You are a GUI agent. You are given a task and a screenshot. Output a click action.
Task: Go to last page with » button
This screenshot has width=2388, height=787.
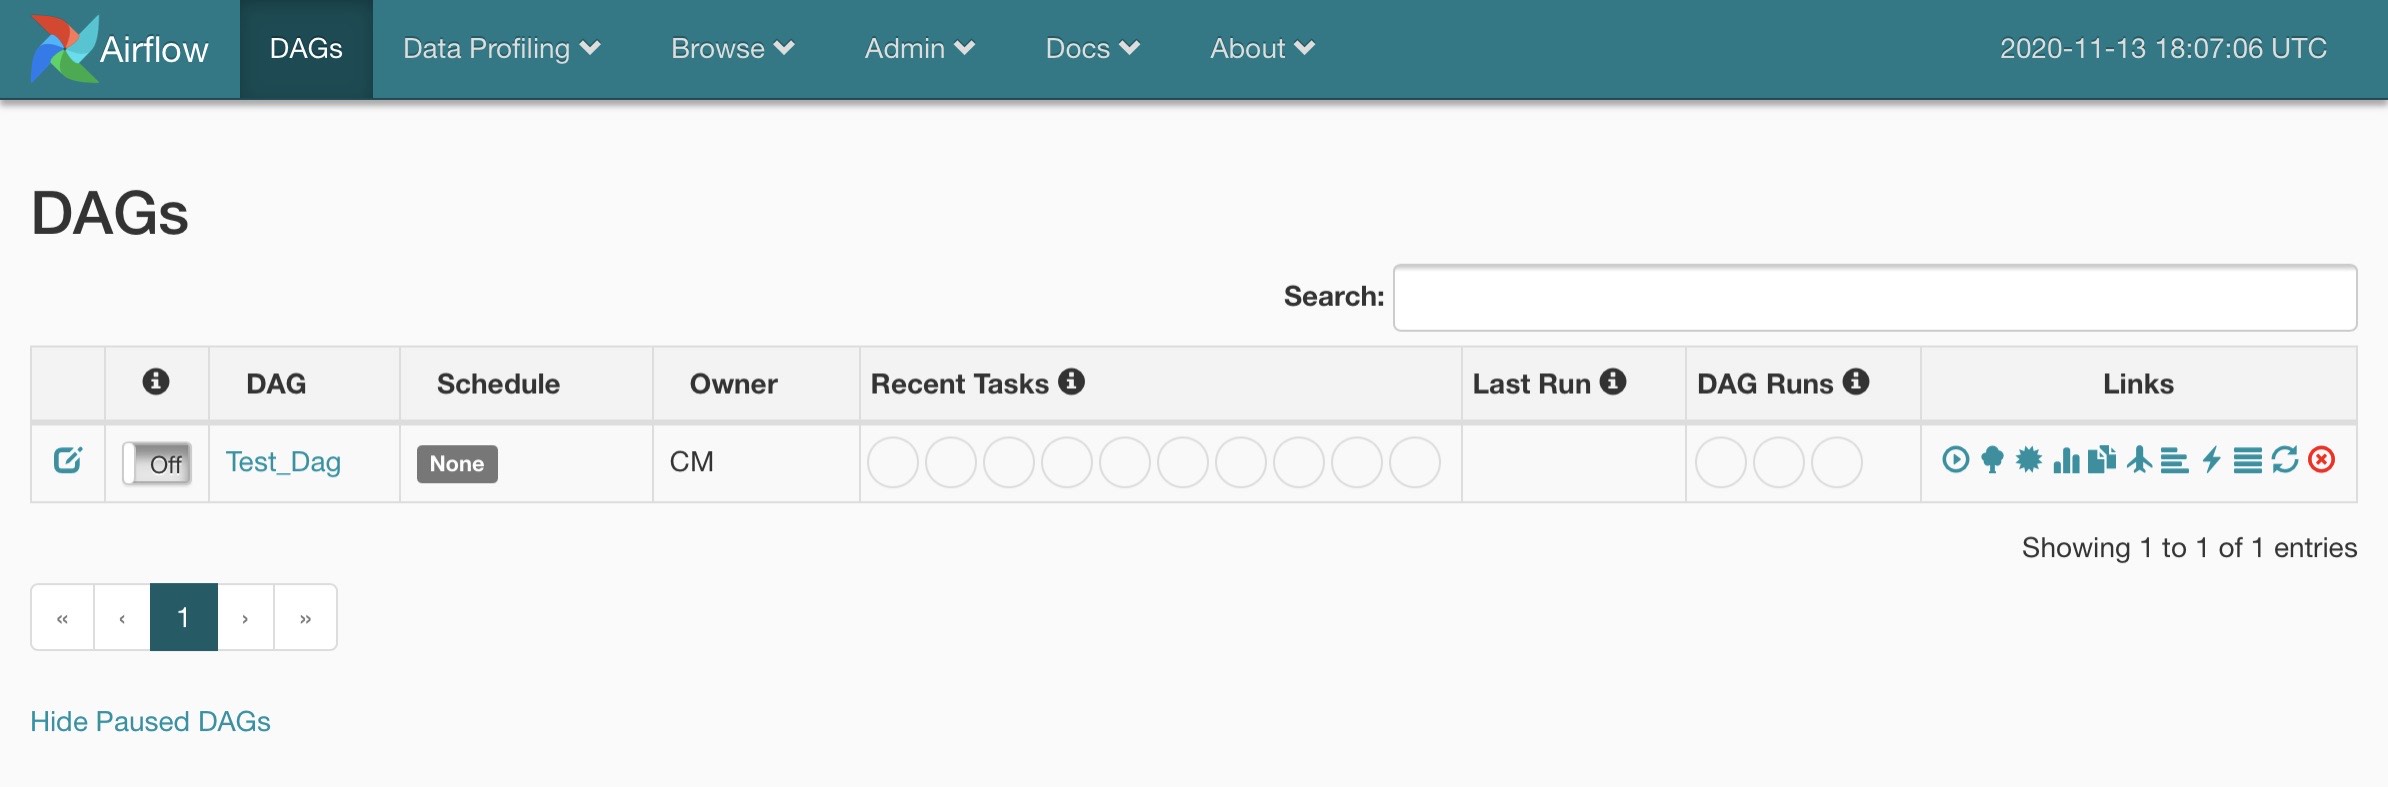click(306, 617)
